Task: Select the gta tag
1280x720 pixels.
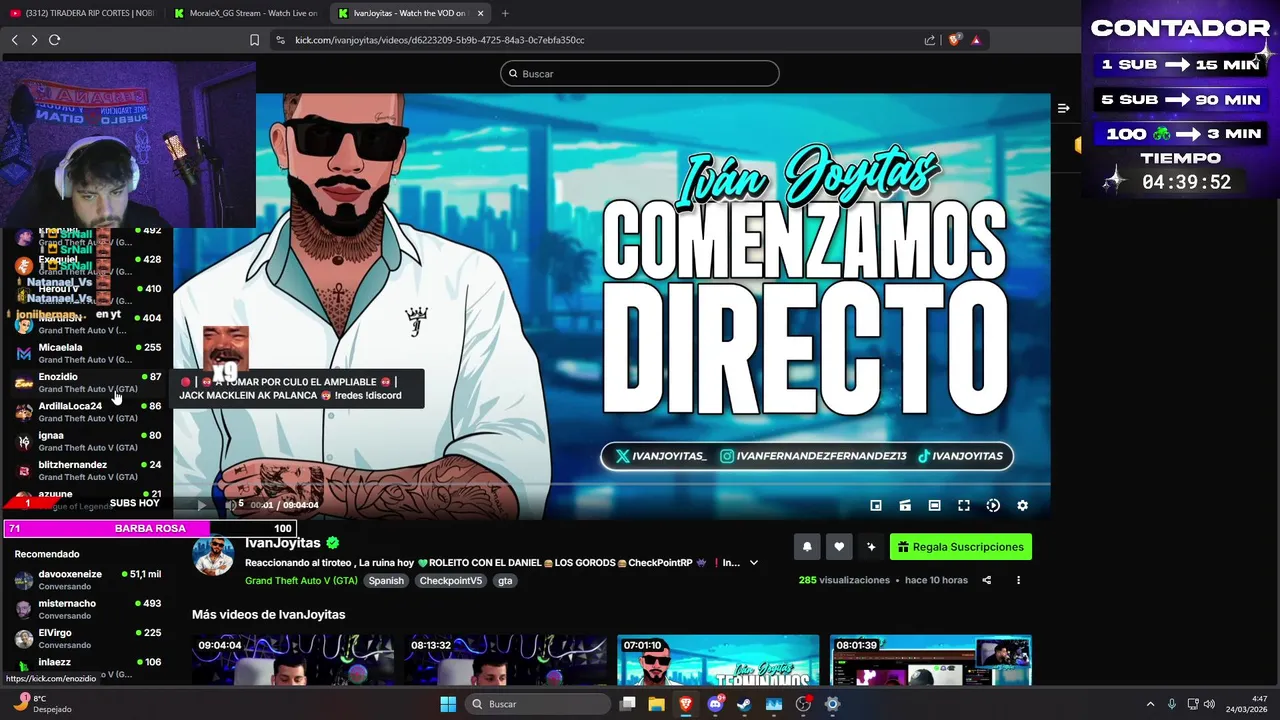Action: pyautogui.click(x=505, y=581)
